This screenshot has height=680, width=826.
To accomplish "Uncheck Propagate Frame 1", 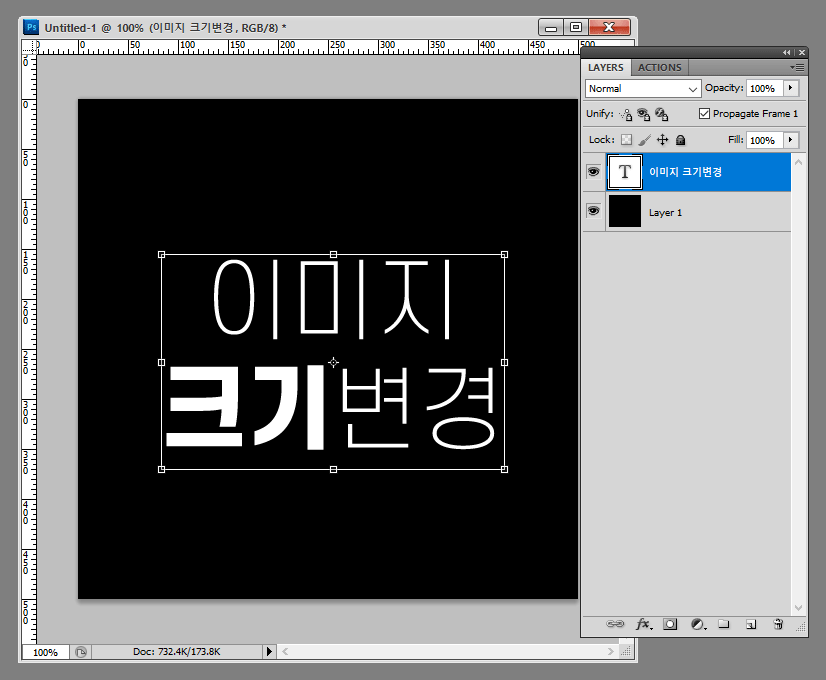I will 703,113.
